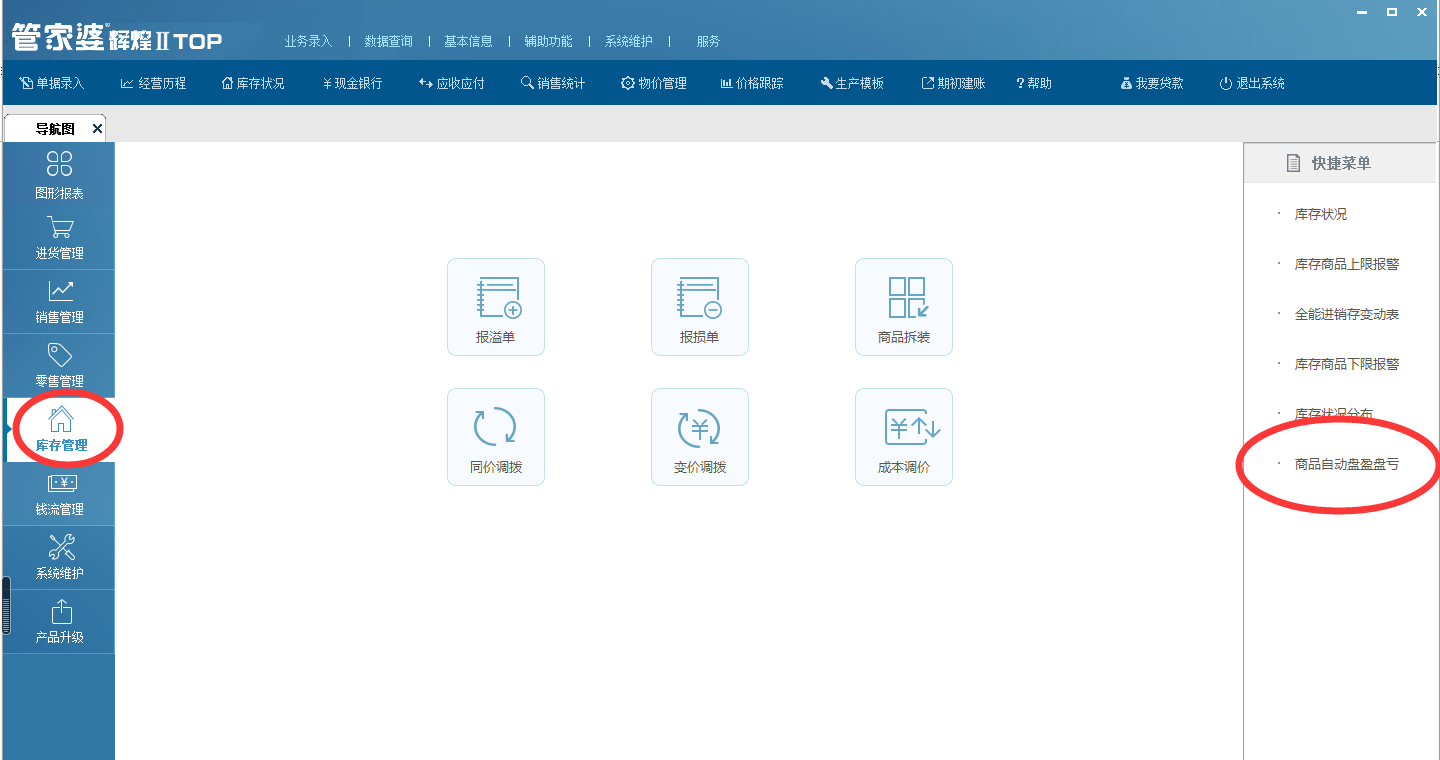Viewport: 1440px width, 760px height.
Task: Open 变价调拨 variable-price transfer icon
Action: tap(700, 436)
